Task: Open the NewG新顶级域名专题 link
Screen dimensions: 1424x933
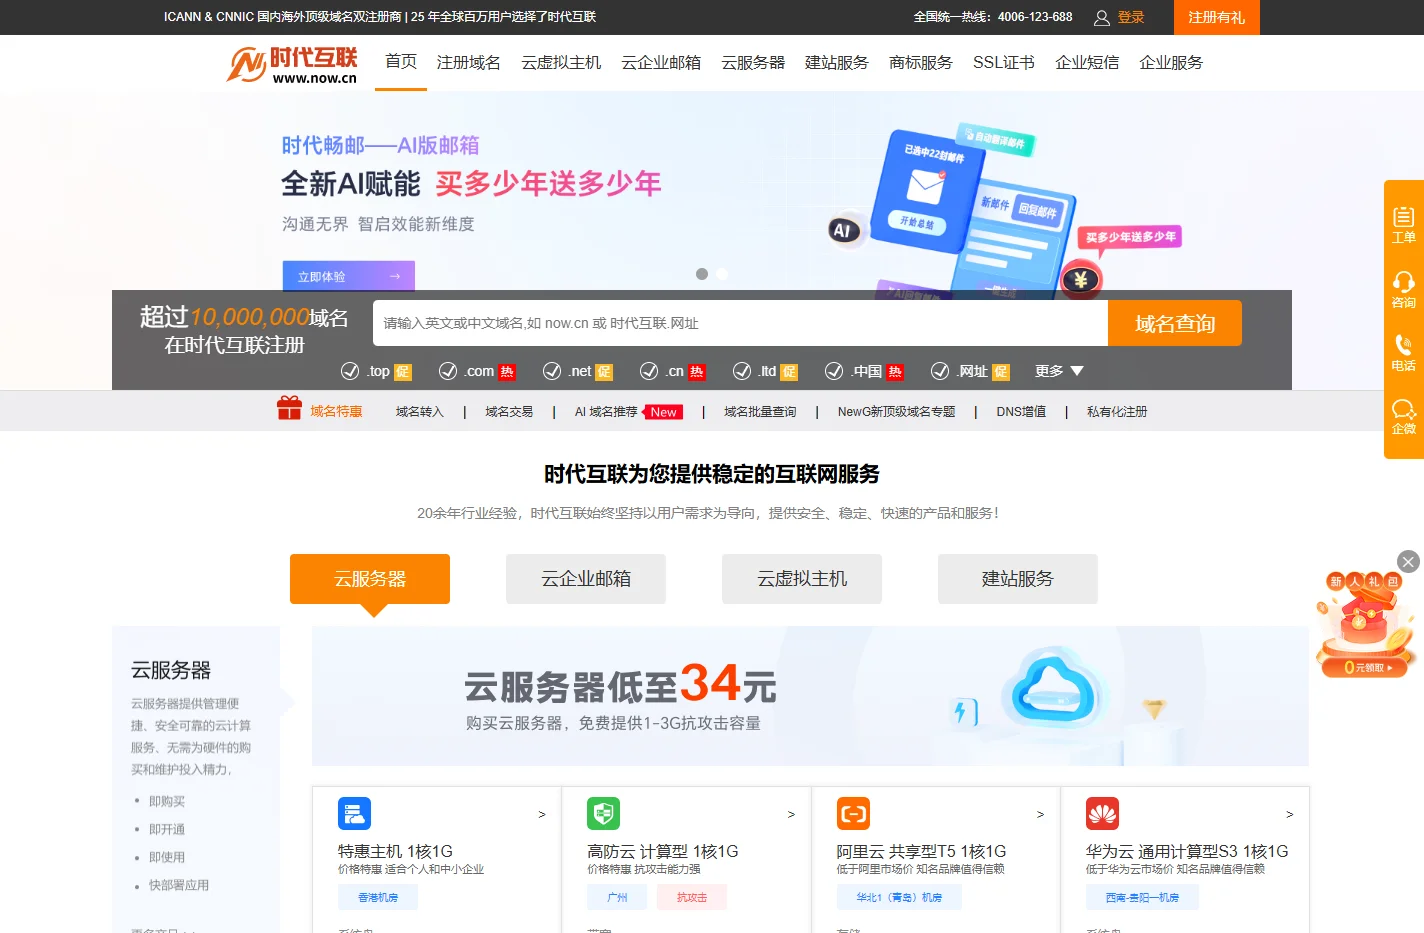Action: pyautogui.click(x=896, y=411)
